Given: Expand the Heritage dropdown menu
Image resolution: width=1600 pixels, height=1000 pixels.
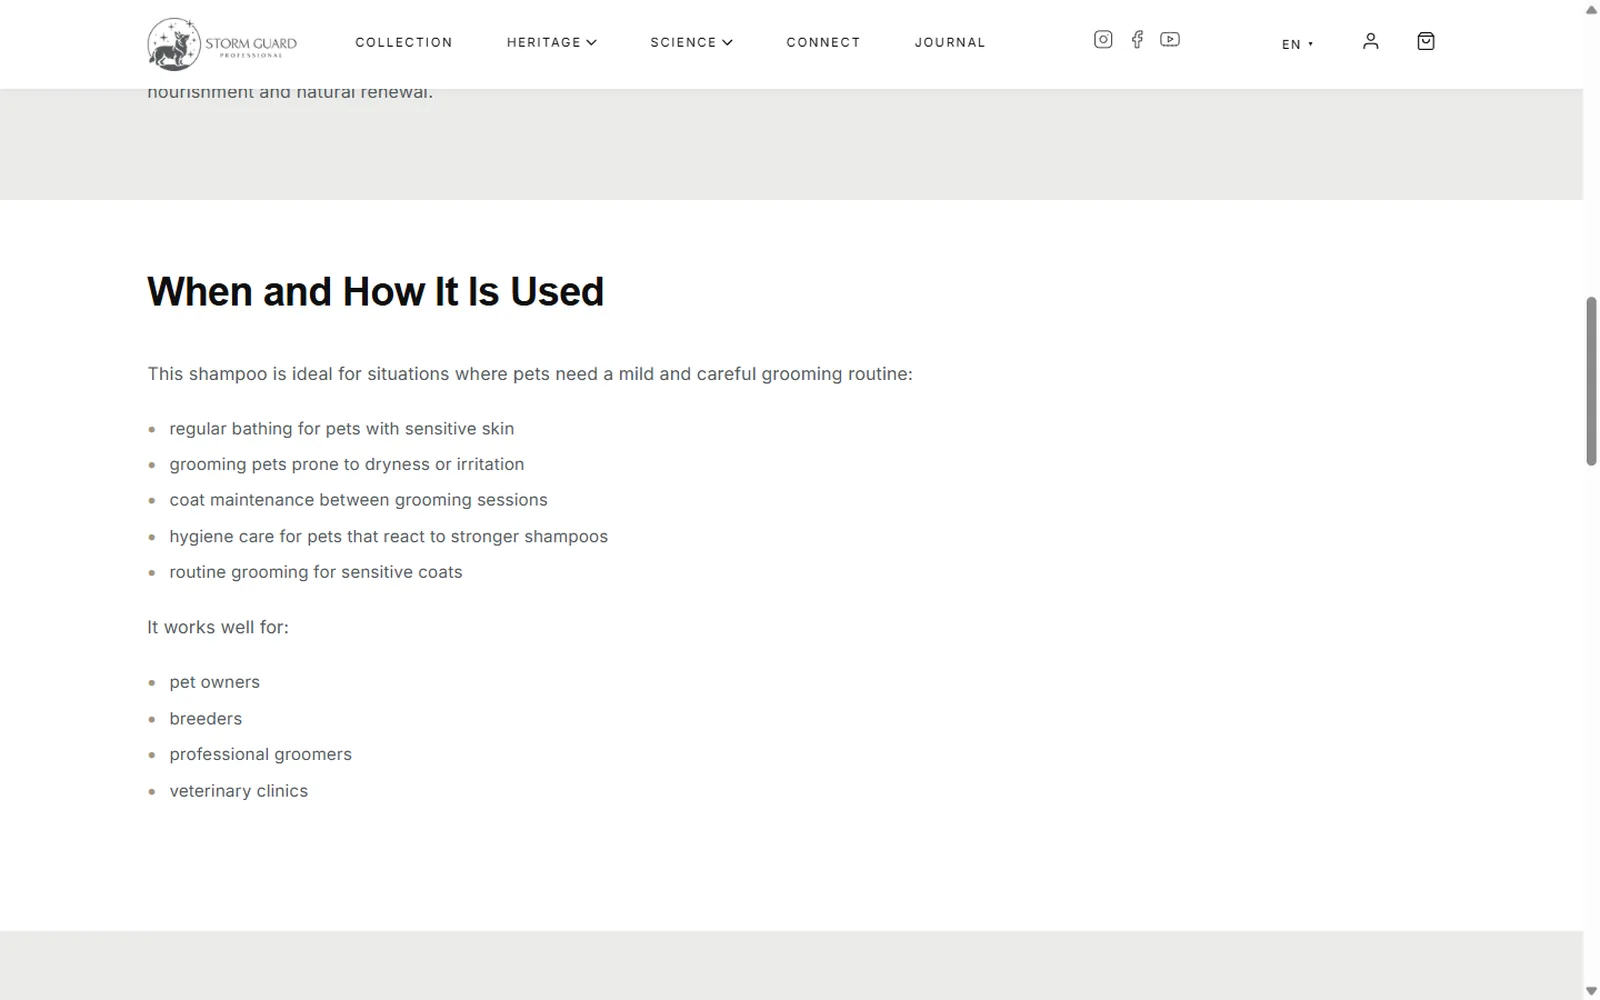Looking at the screenshot, I should coord(551,42).
